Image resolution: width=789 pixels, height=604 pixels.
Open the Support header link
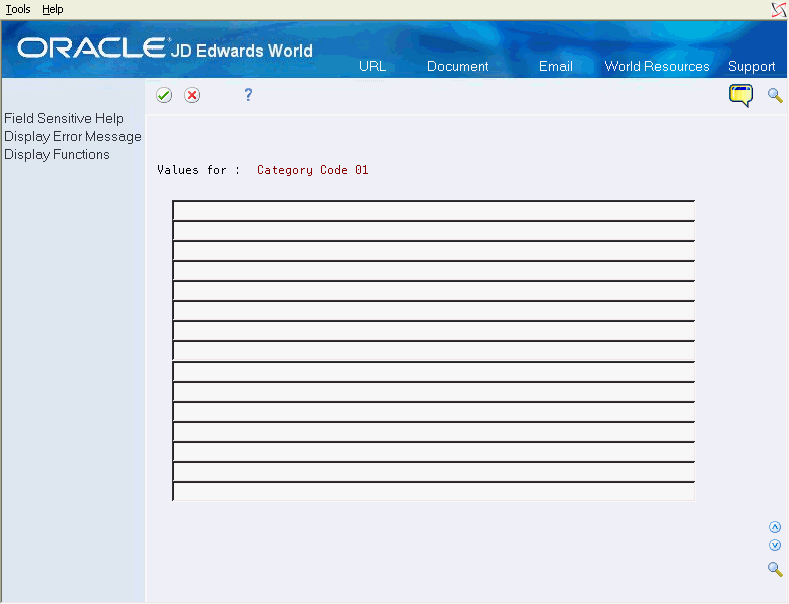pos(751,66)
